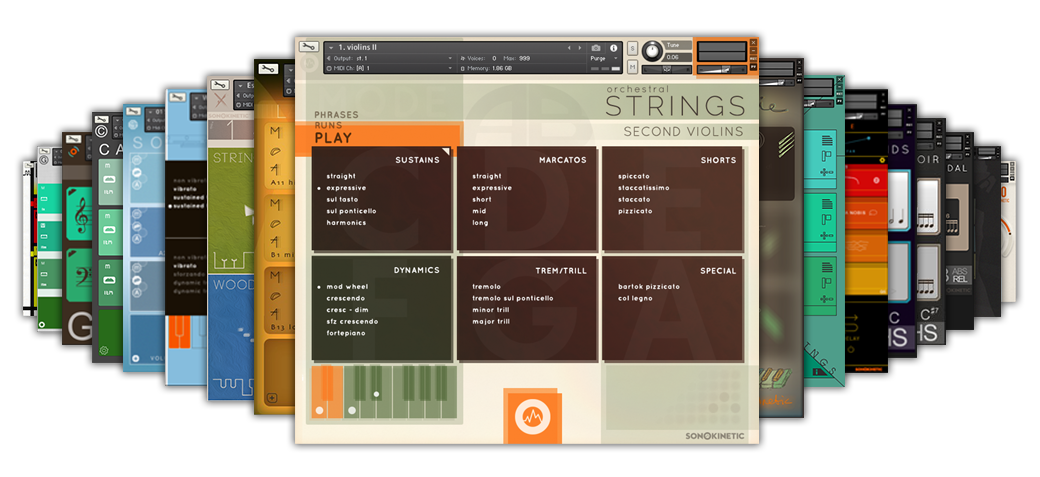
Task: Select sul ponticello under SUSTAINS
Action: click(x=351, y=211)
